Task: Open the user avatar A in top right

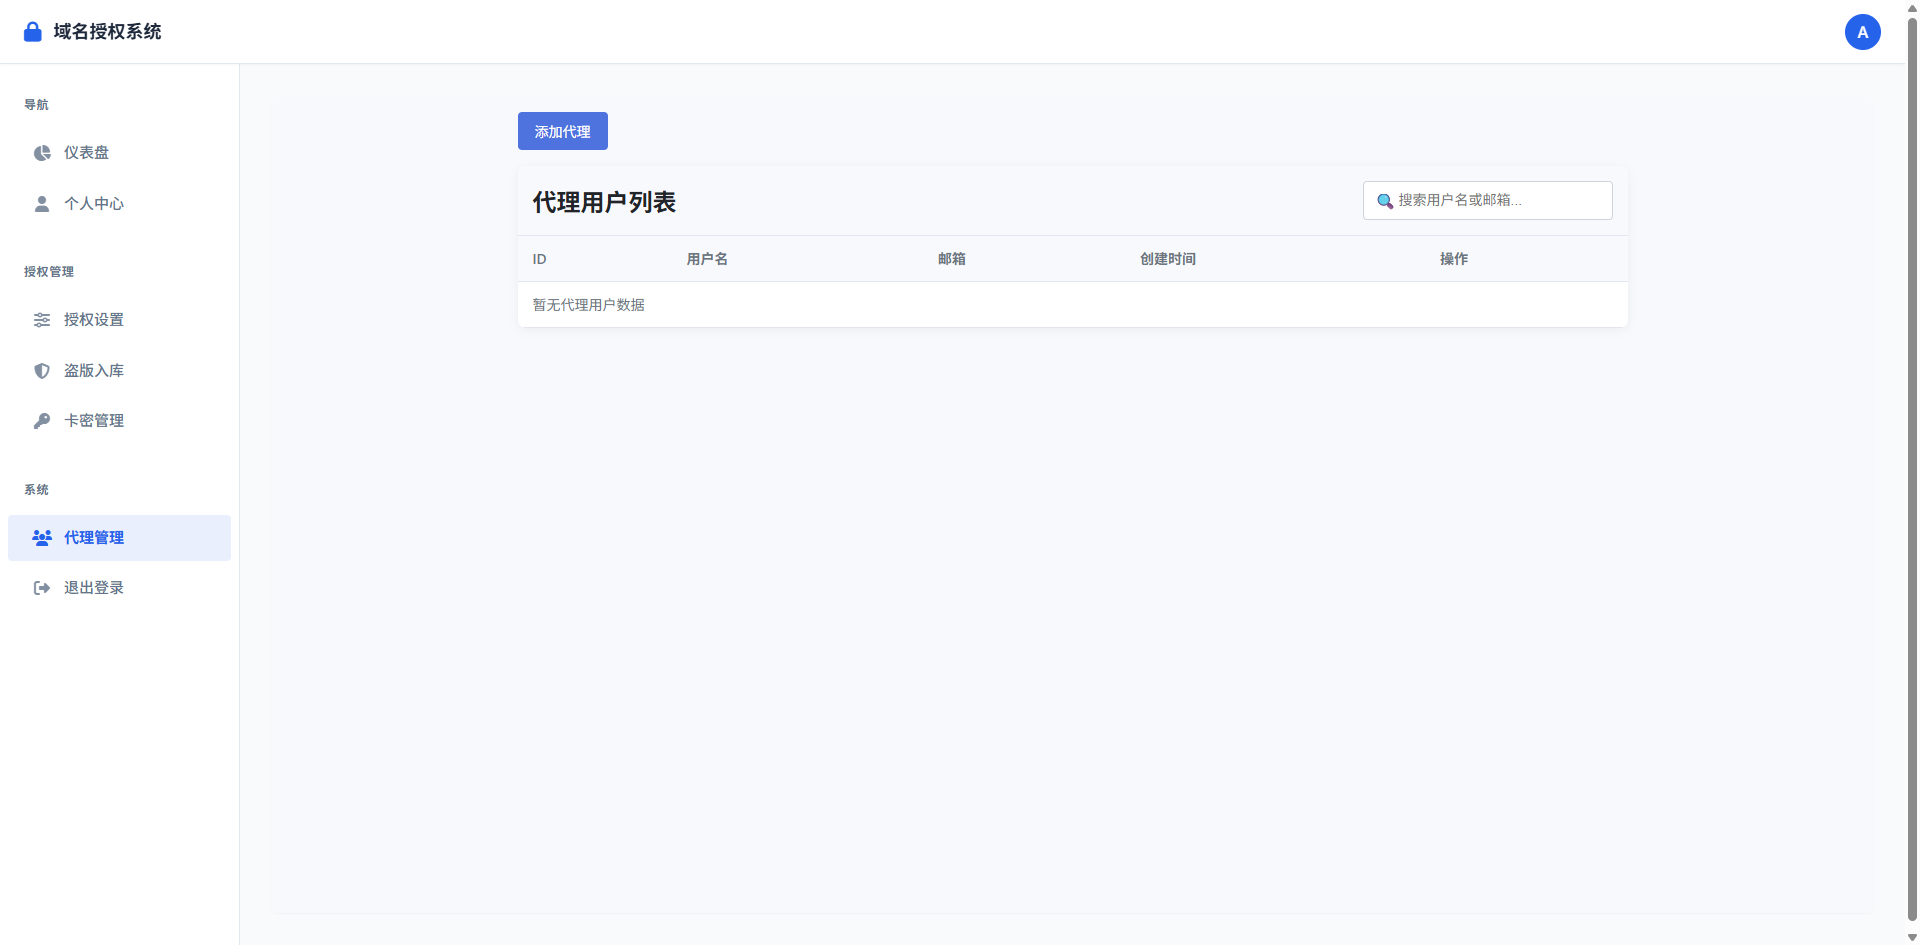Action: (x=1862, y=31)
